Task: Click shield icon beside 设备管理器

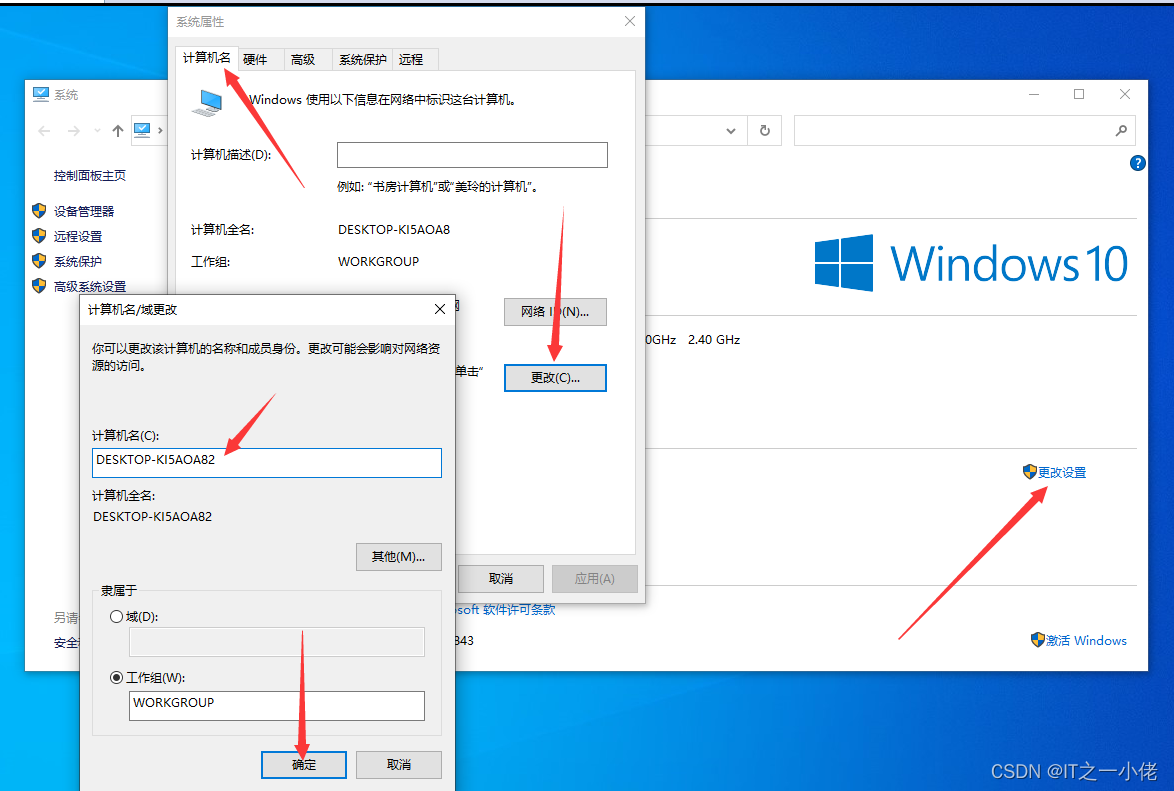Action: 39,210
